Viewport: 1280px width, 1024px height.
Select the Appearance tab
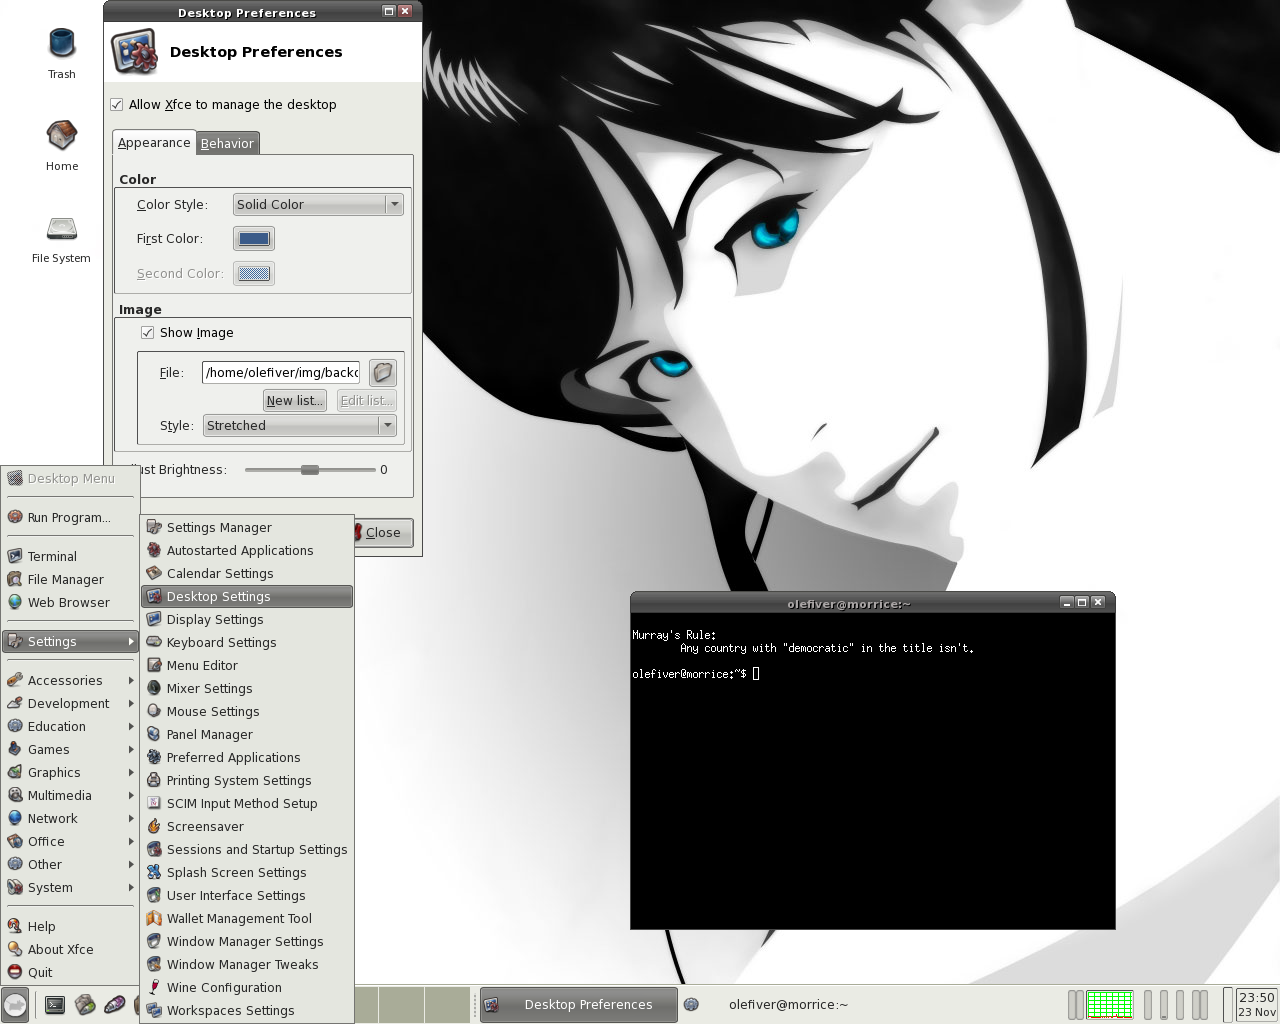click(x=154, y=142)
